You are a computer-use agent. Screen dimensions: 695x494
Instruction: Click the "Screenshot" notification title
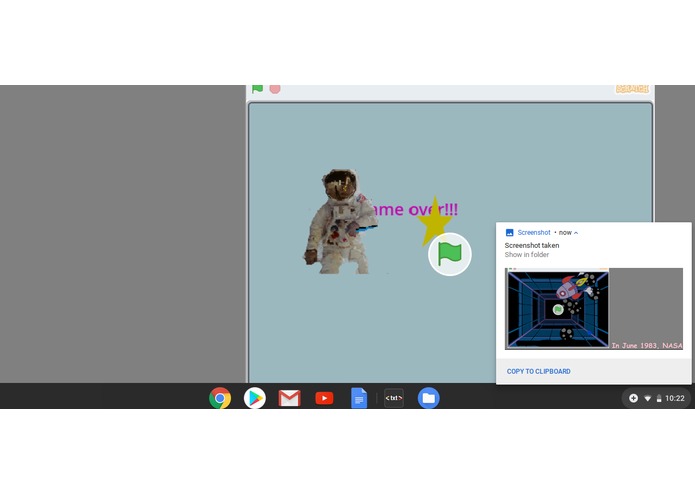534,233
